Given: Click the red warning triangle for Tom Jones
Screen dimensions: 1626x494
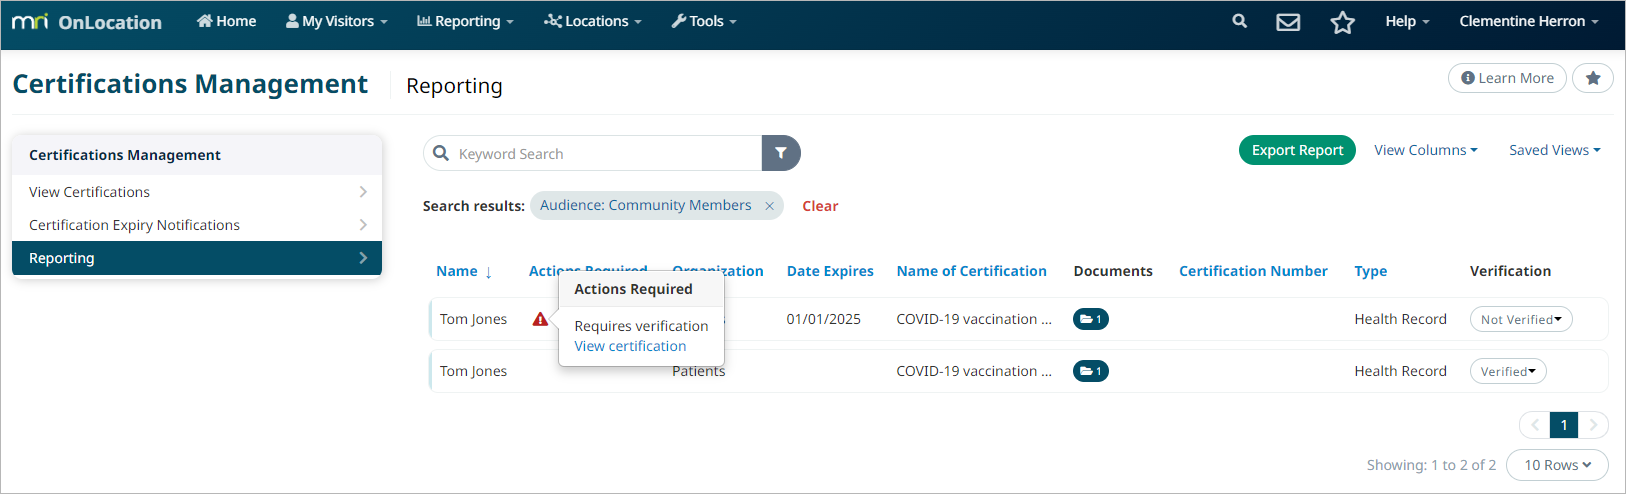Looking at the screenshot, I should click(540, 319).
